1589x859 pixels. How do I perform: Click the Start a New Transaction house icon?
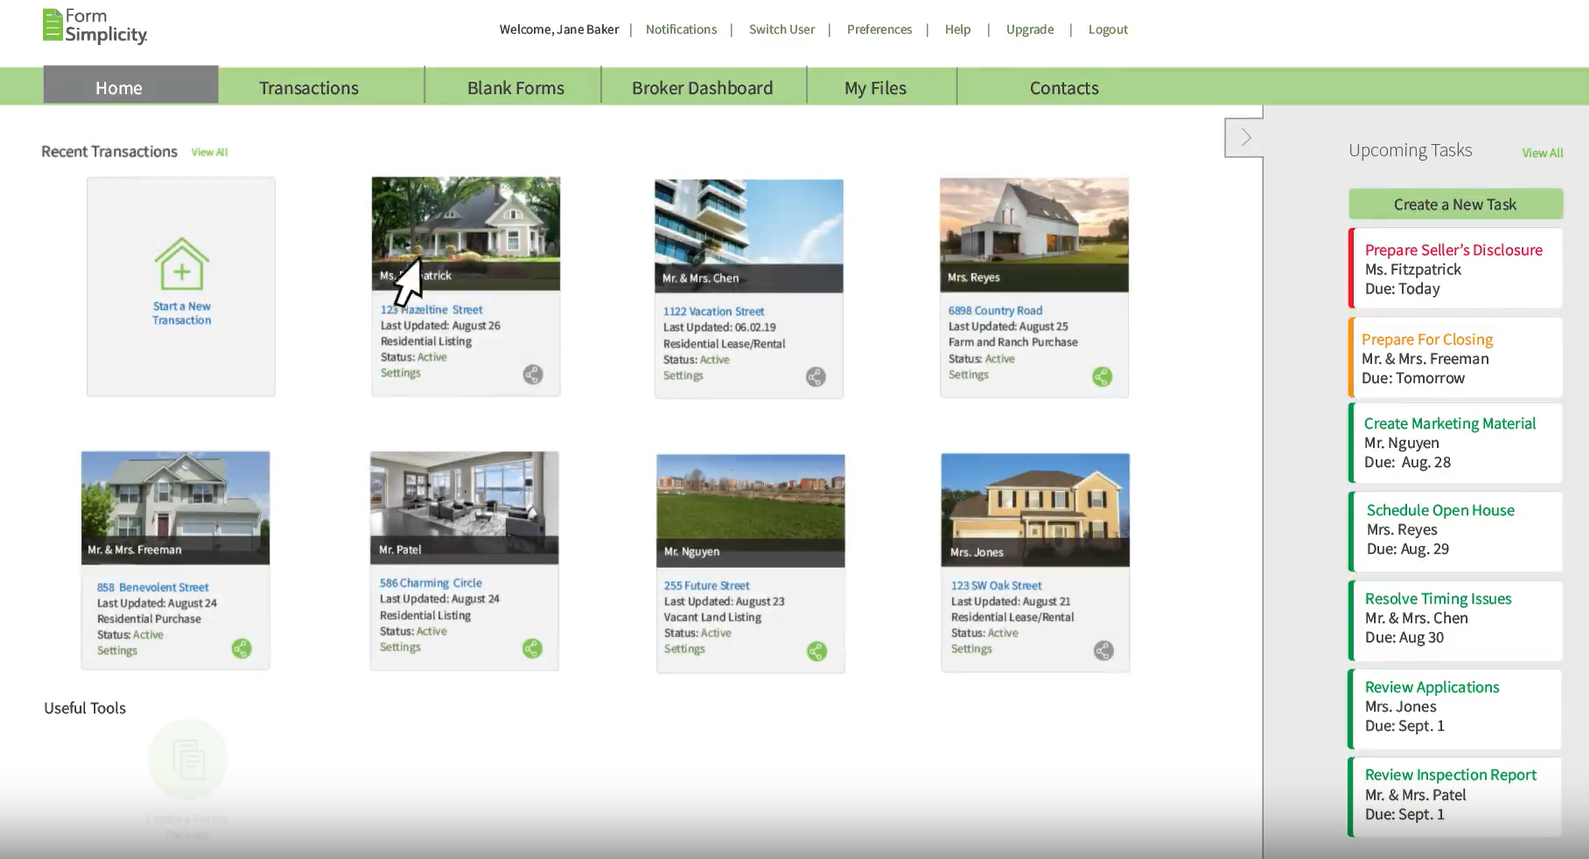pyautogui.click(x=181, y=264)
